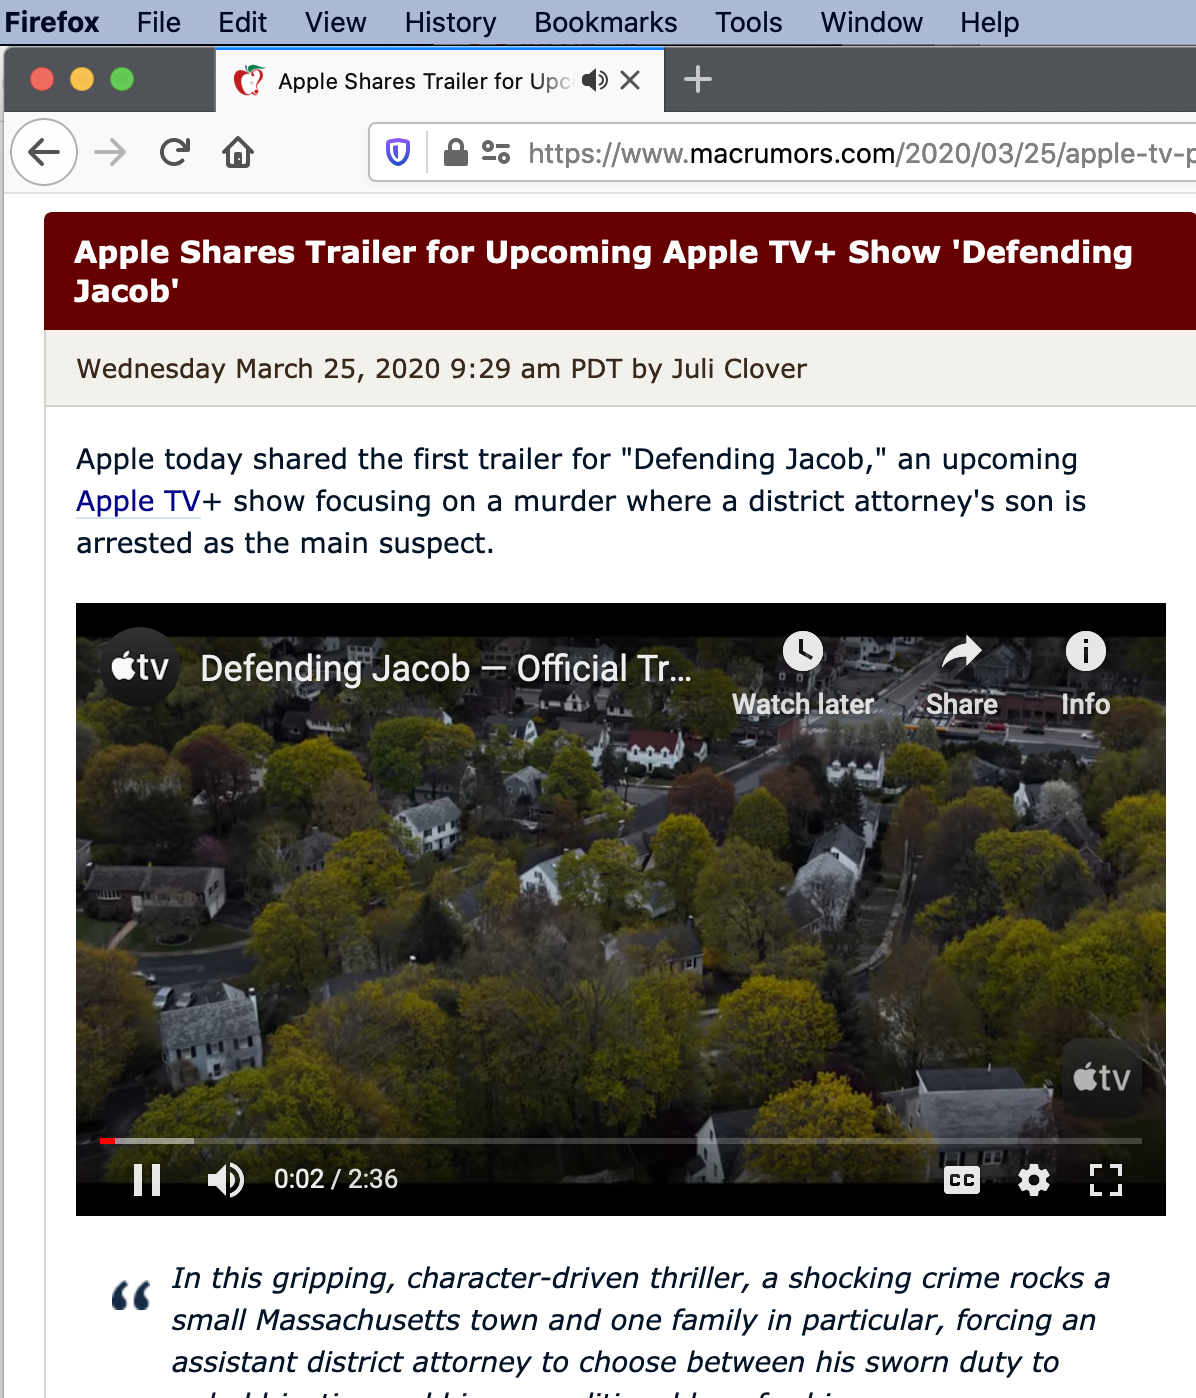Select the Apple Shares Trailer tab
The width and height of the screenshot is (1196, 1398).
pos(440,80)
